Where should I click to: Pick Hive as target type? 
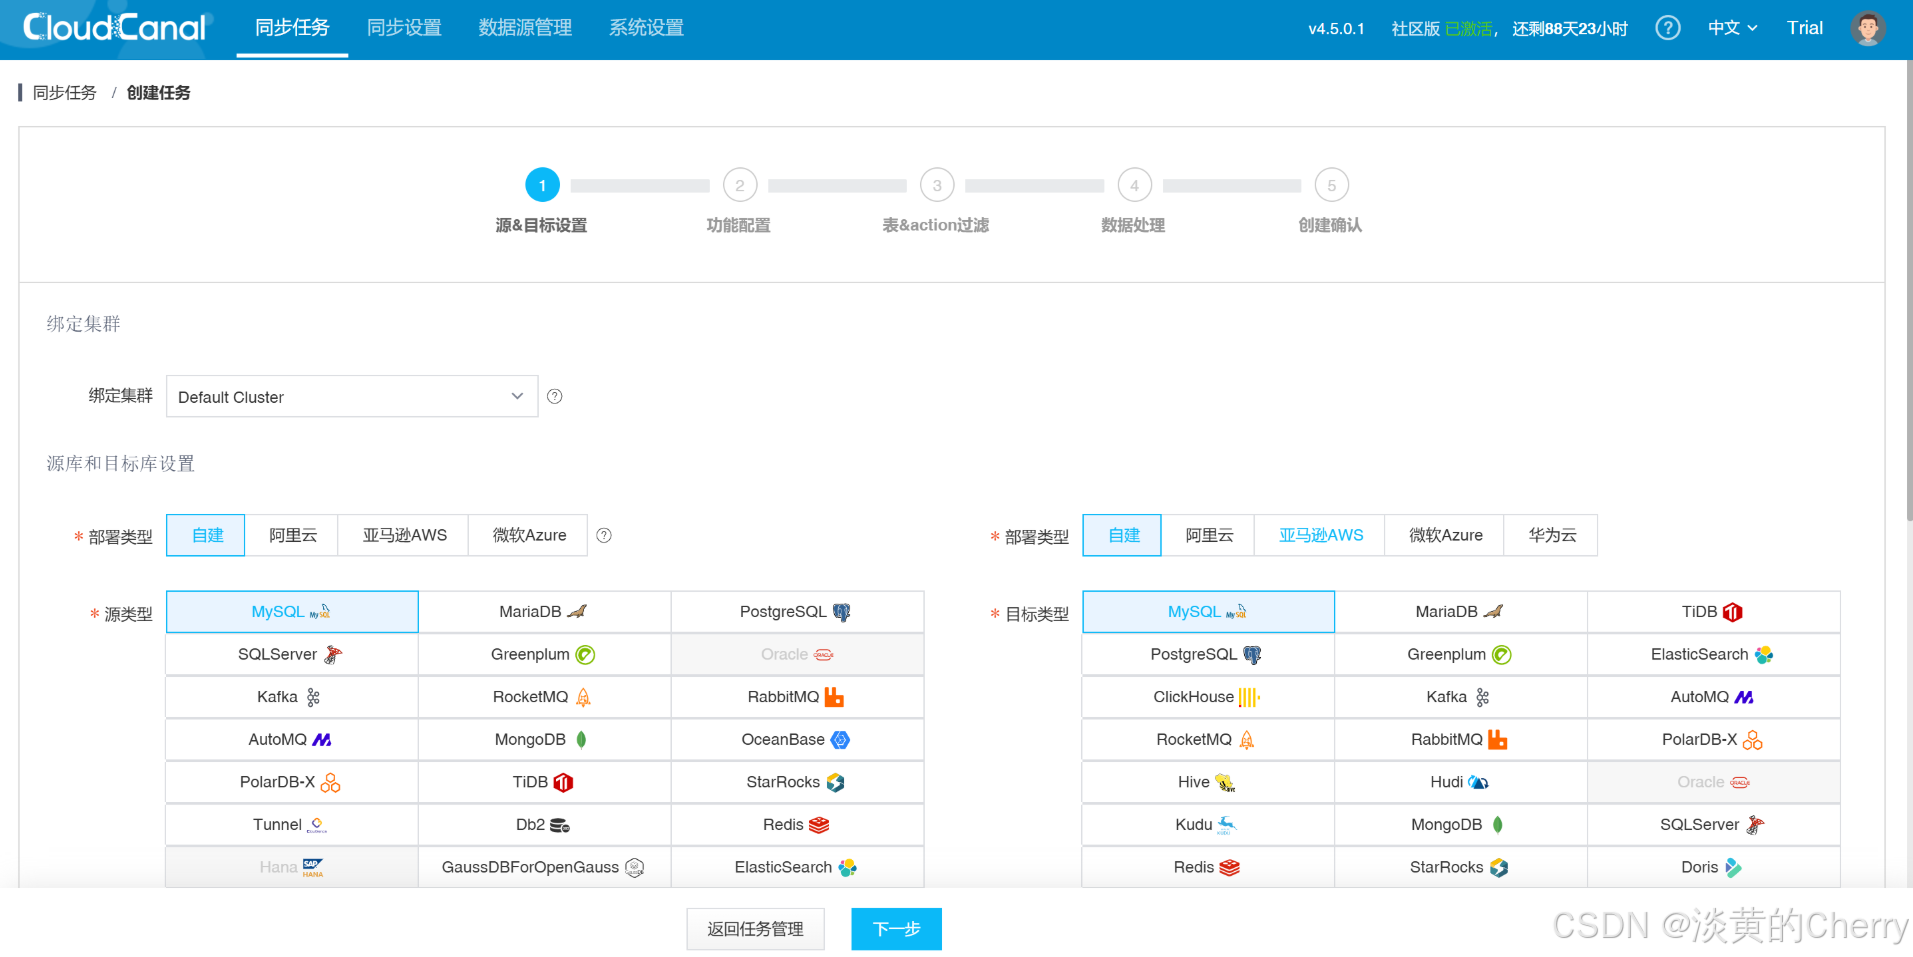(1208, 783)
